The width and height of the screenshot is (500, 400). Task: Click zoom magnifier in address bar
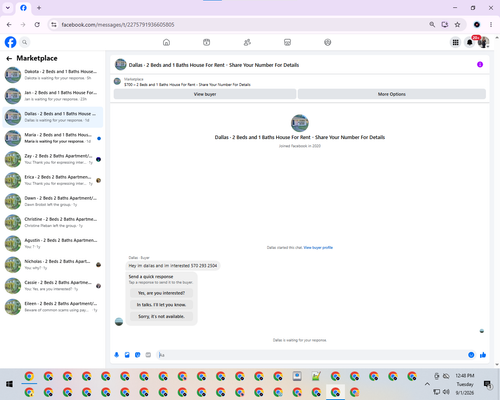coord(432,24)
